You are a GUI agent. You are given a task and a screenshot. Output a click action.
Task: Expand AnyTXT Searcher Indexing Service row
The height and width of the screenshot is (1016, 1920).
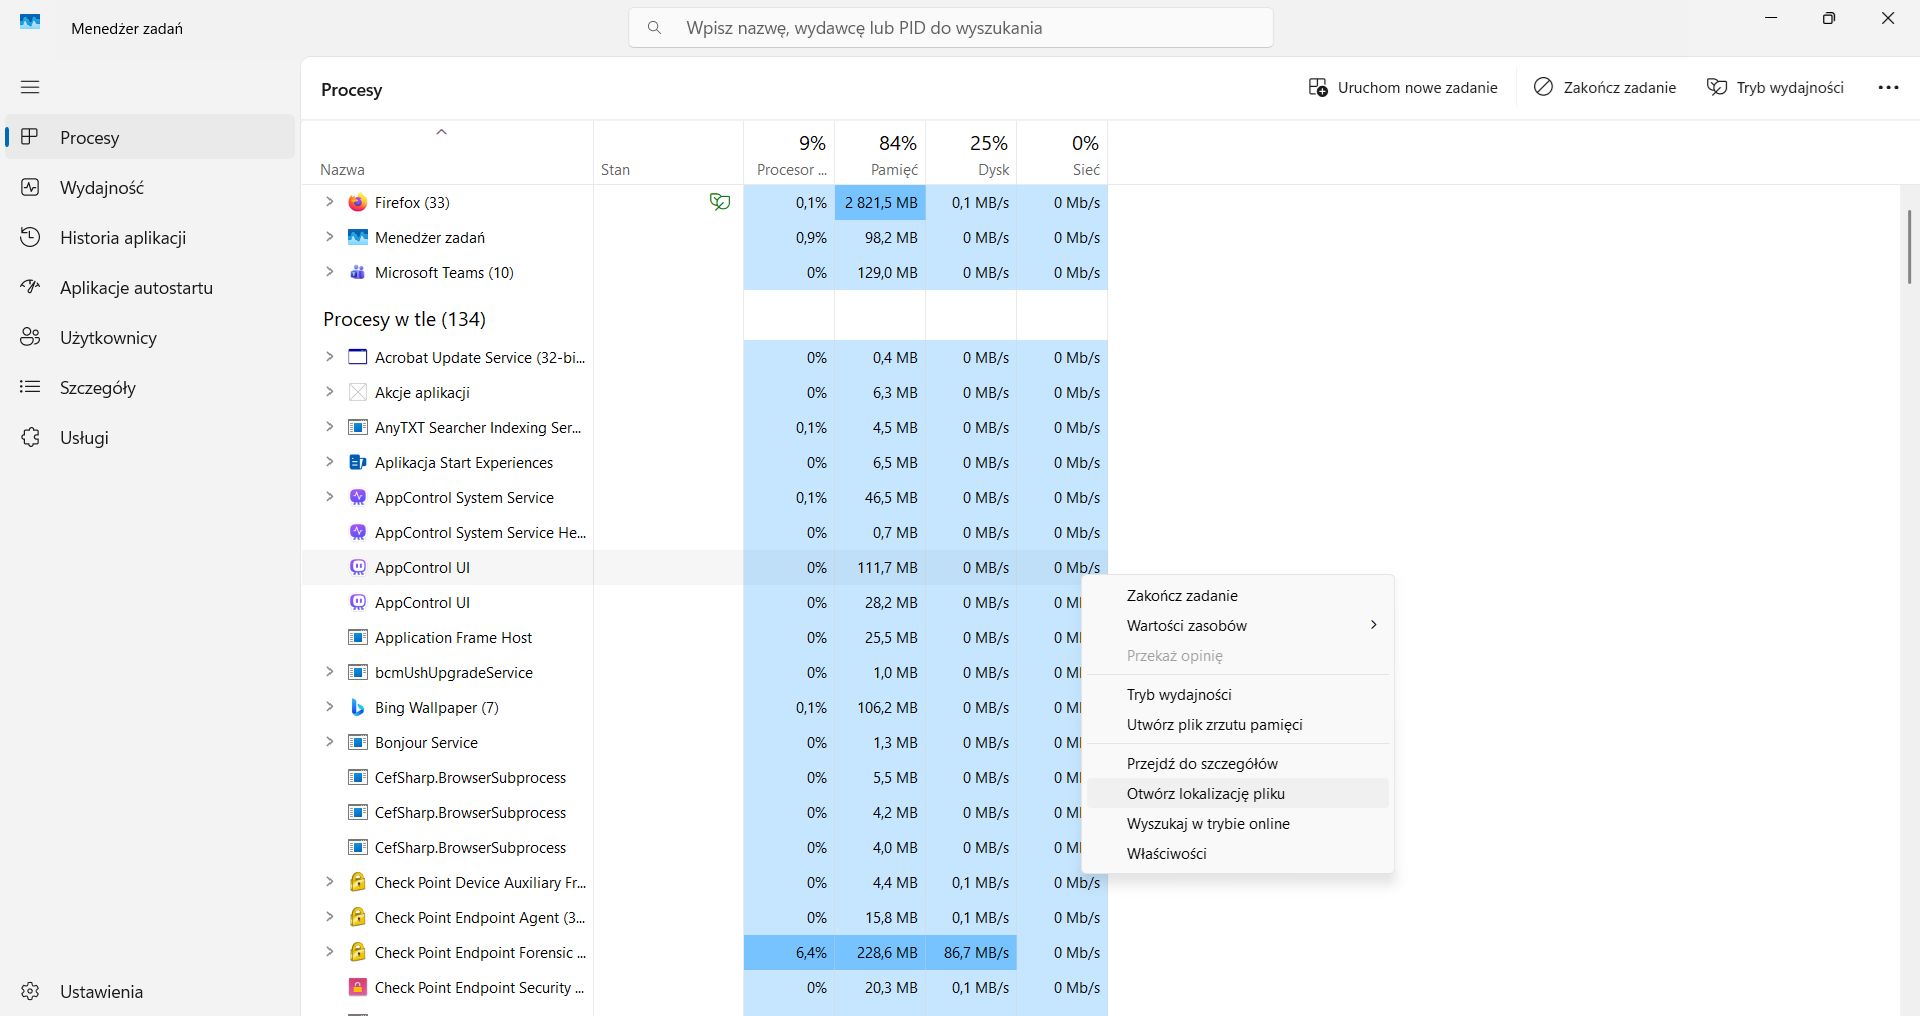point(329,427)
